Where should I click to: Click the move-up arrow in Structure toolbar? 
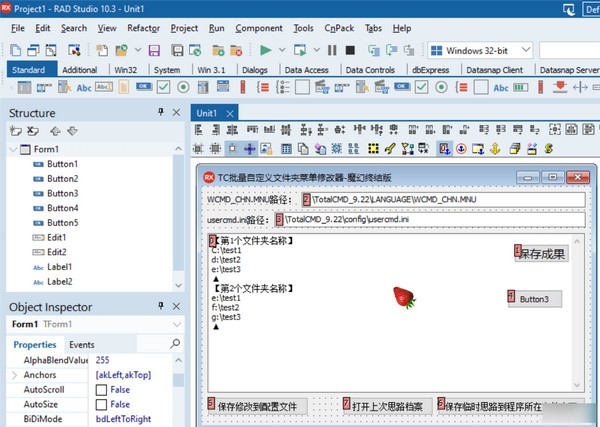point(55,131)
